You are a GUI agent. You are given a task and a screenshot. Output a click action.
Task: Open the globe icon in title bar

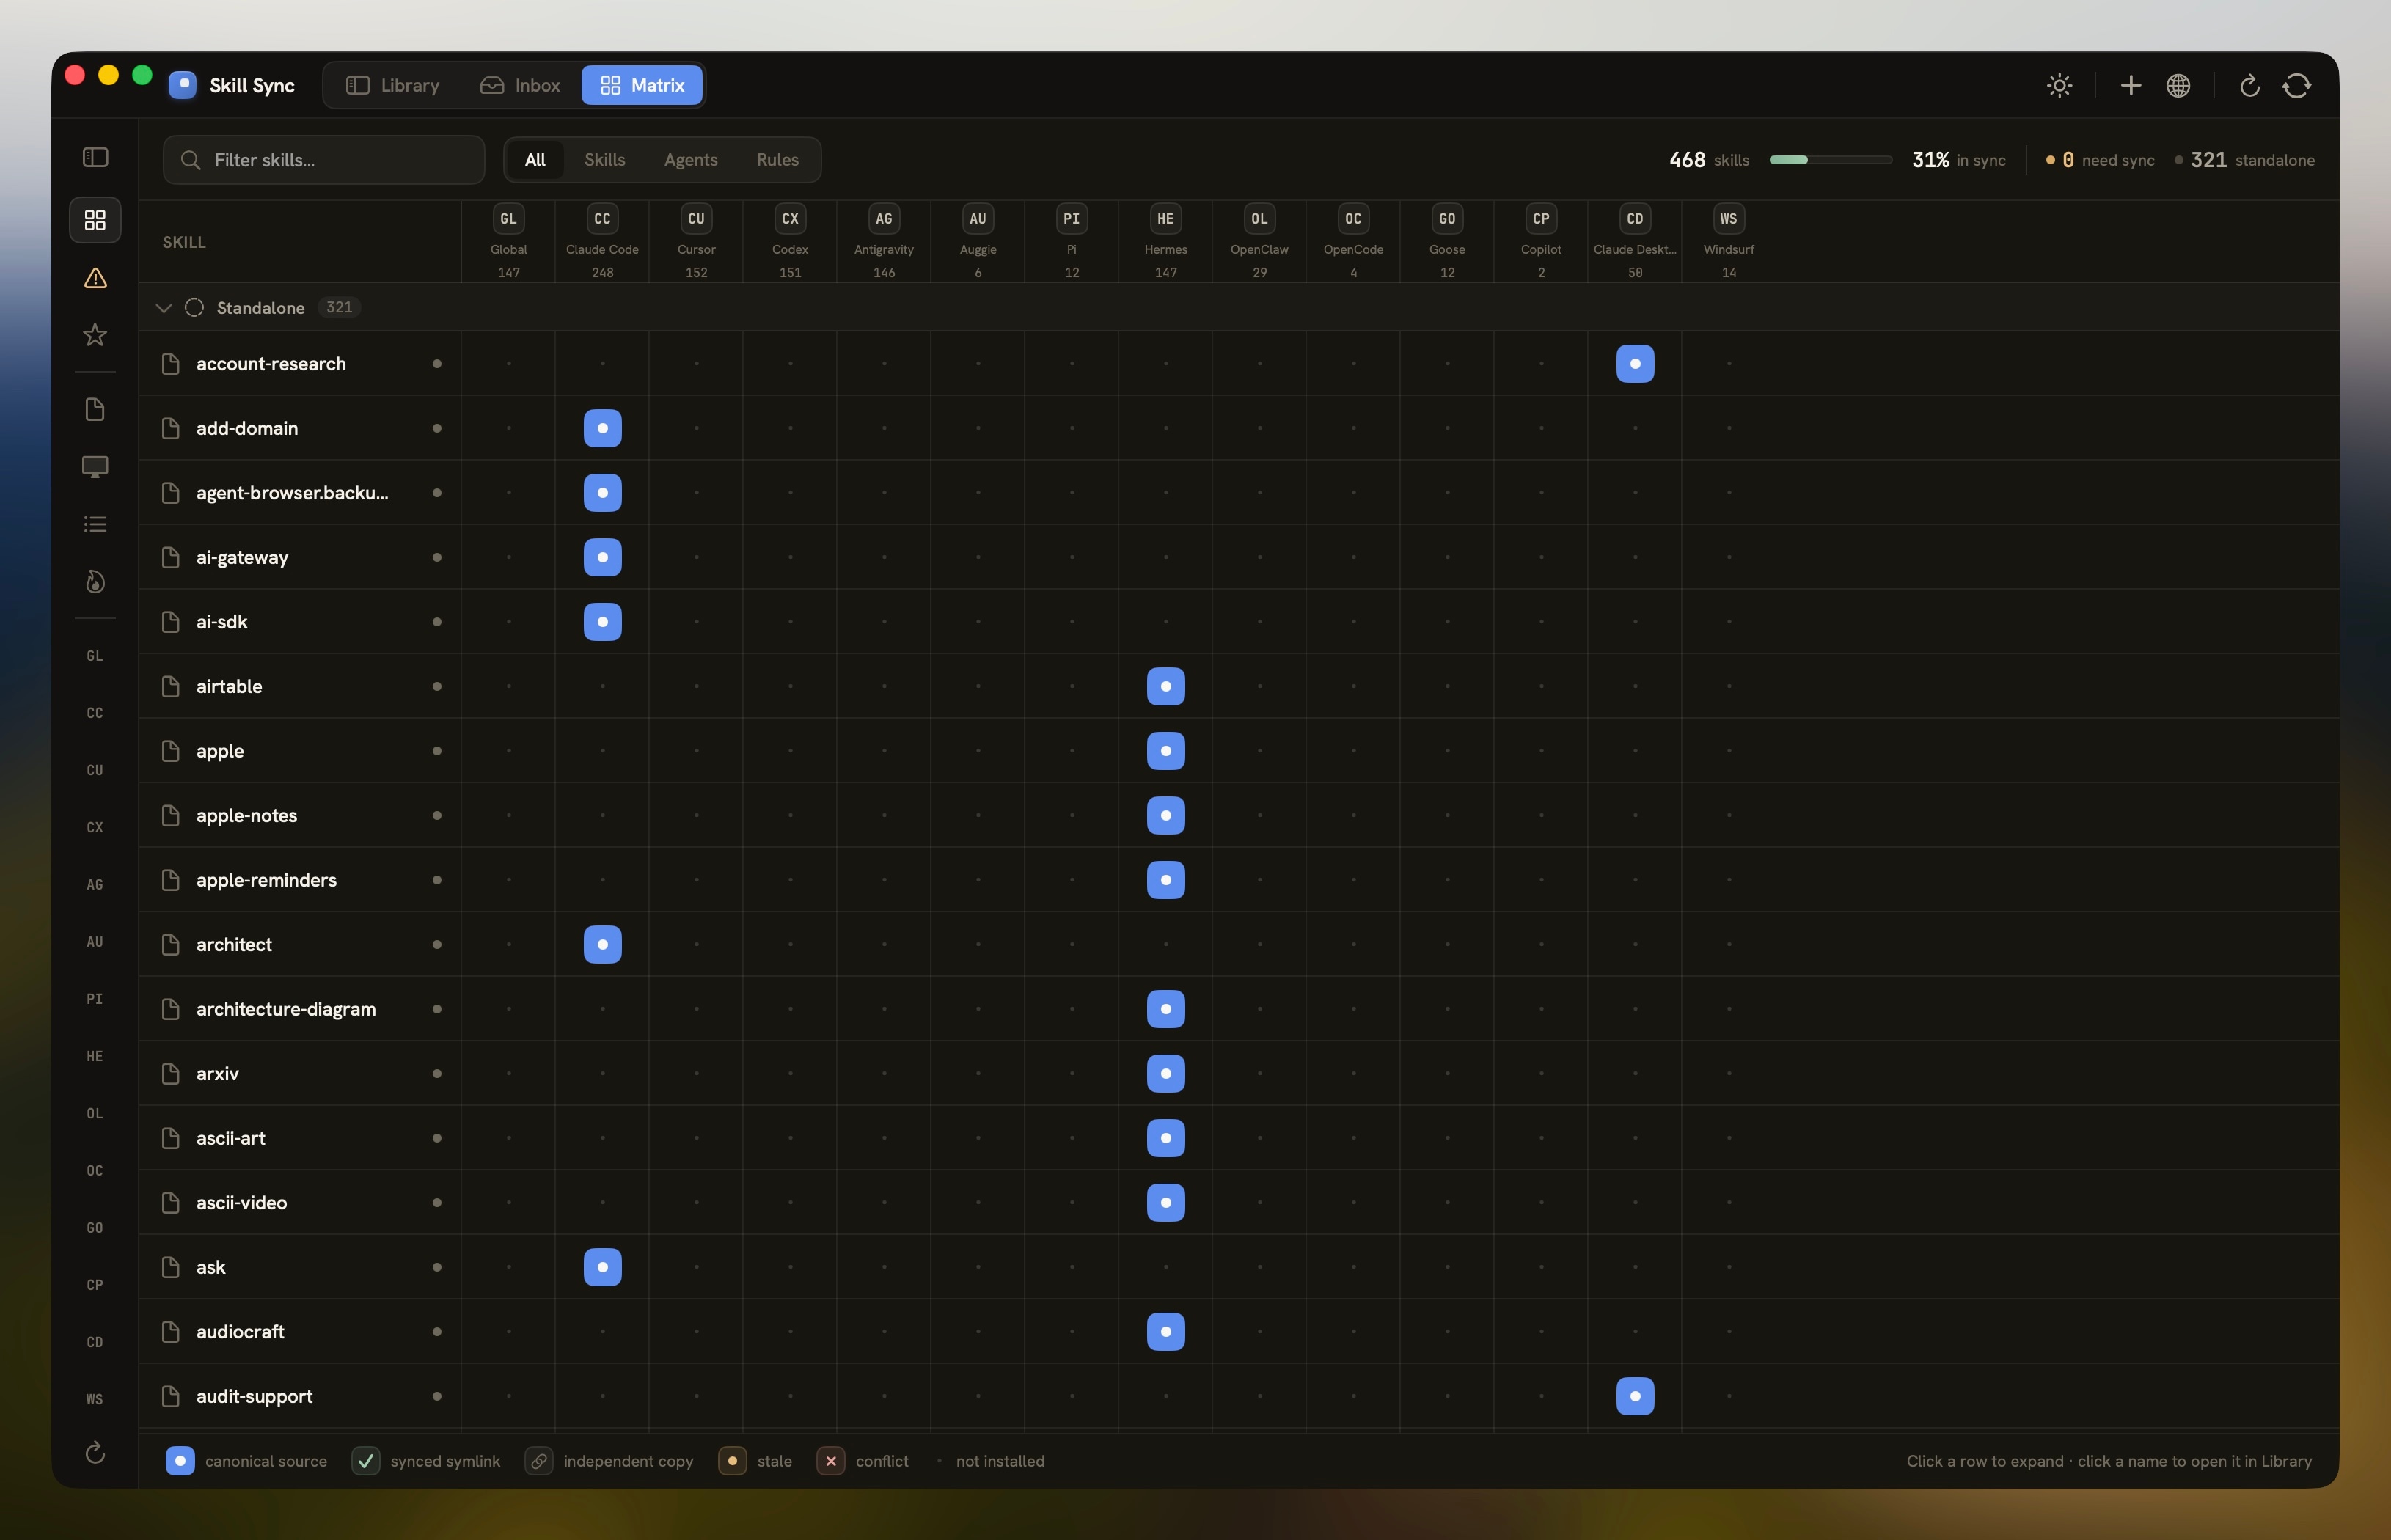(x=2178, y=85)
